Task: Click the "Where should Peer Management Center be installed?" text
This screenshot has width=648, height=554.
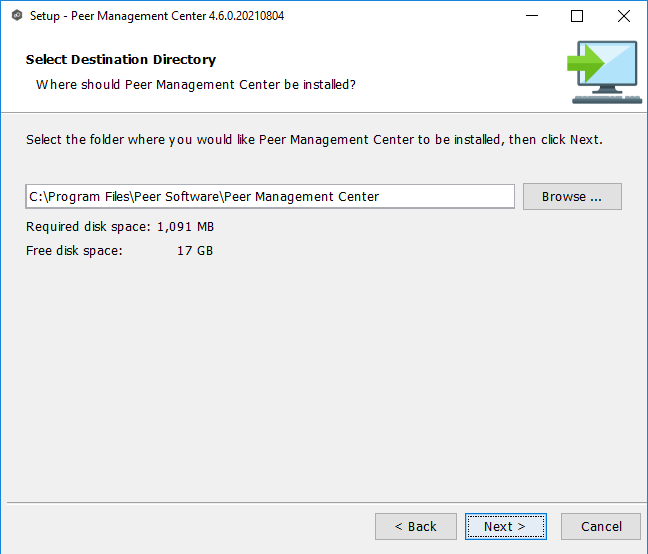Action: pyautogui.click(x=196, y=84)
